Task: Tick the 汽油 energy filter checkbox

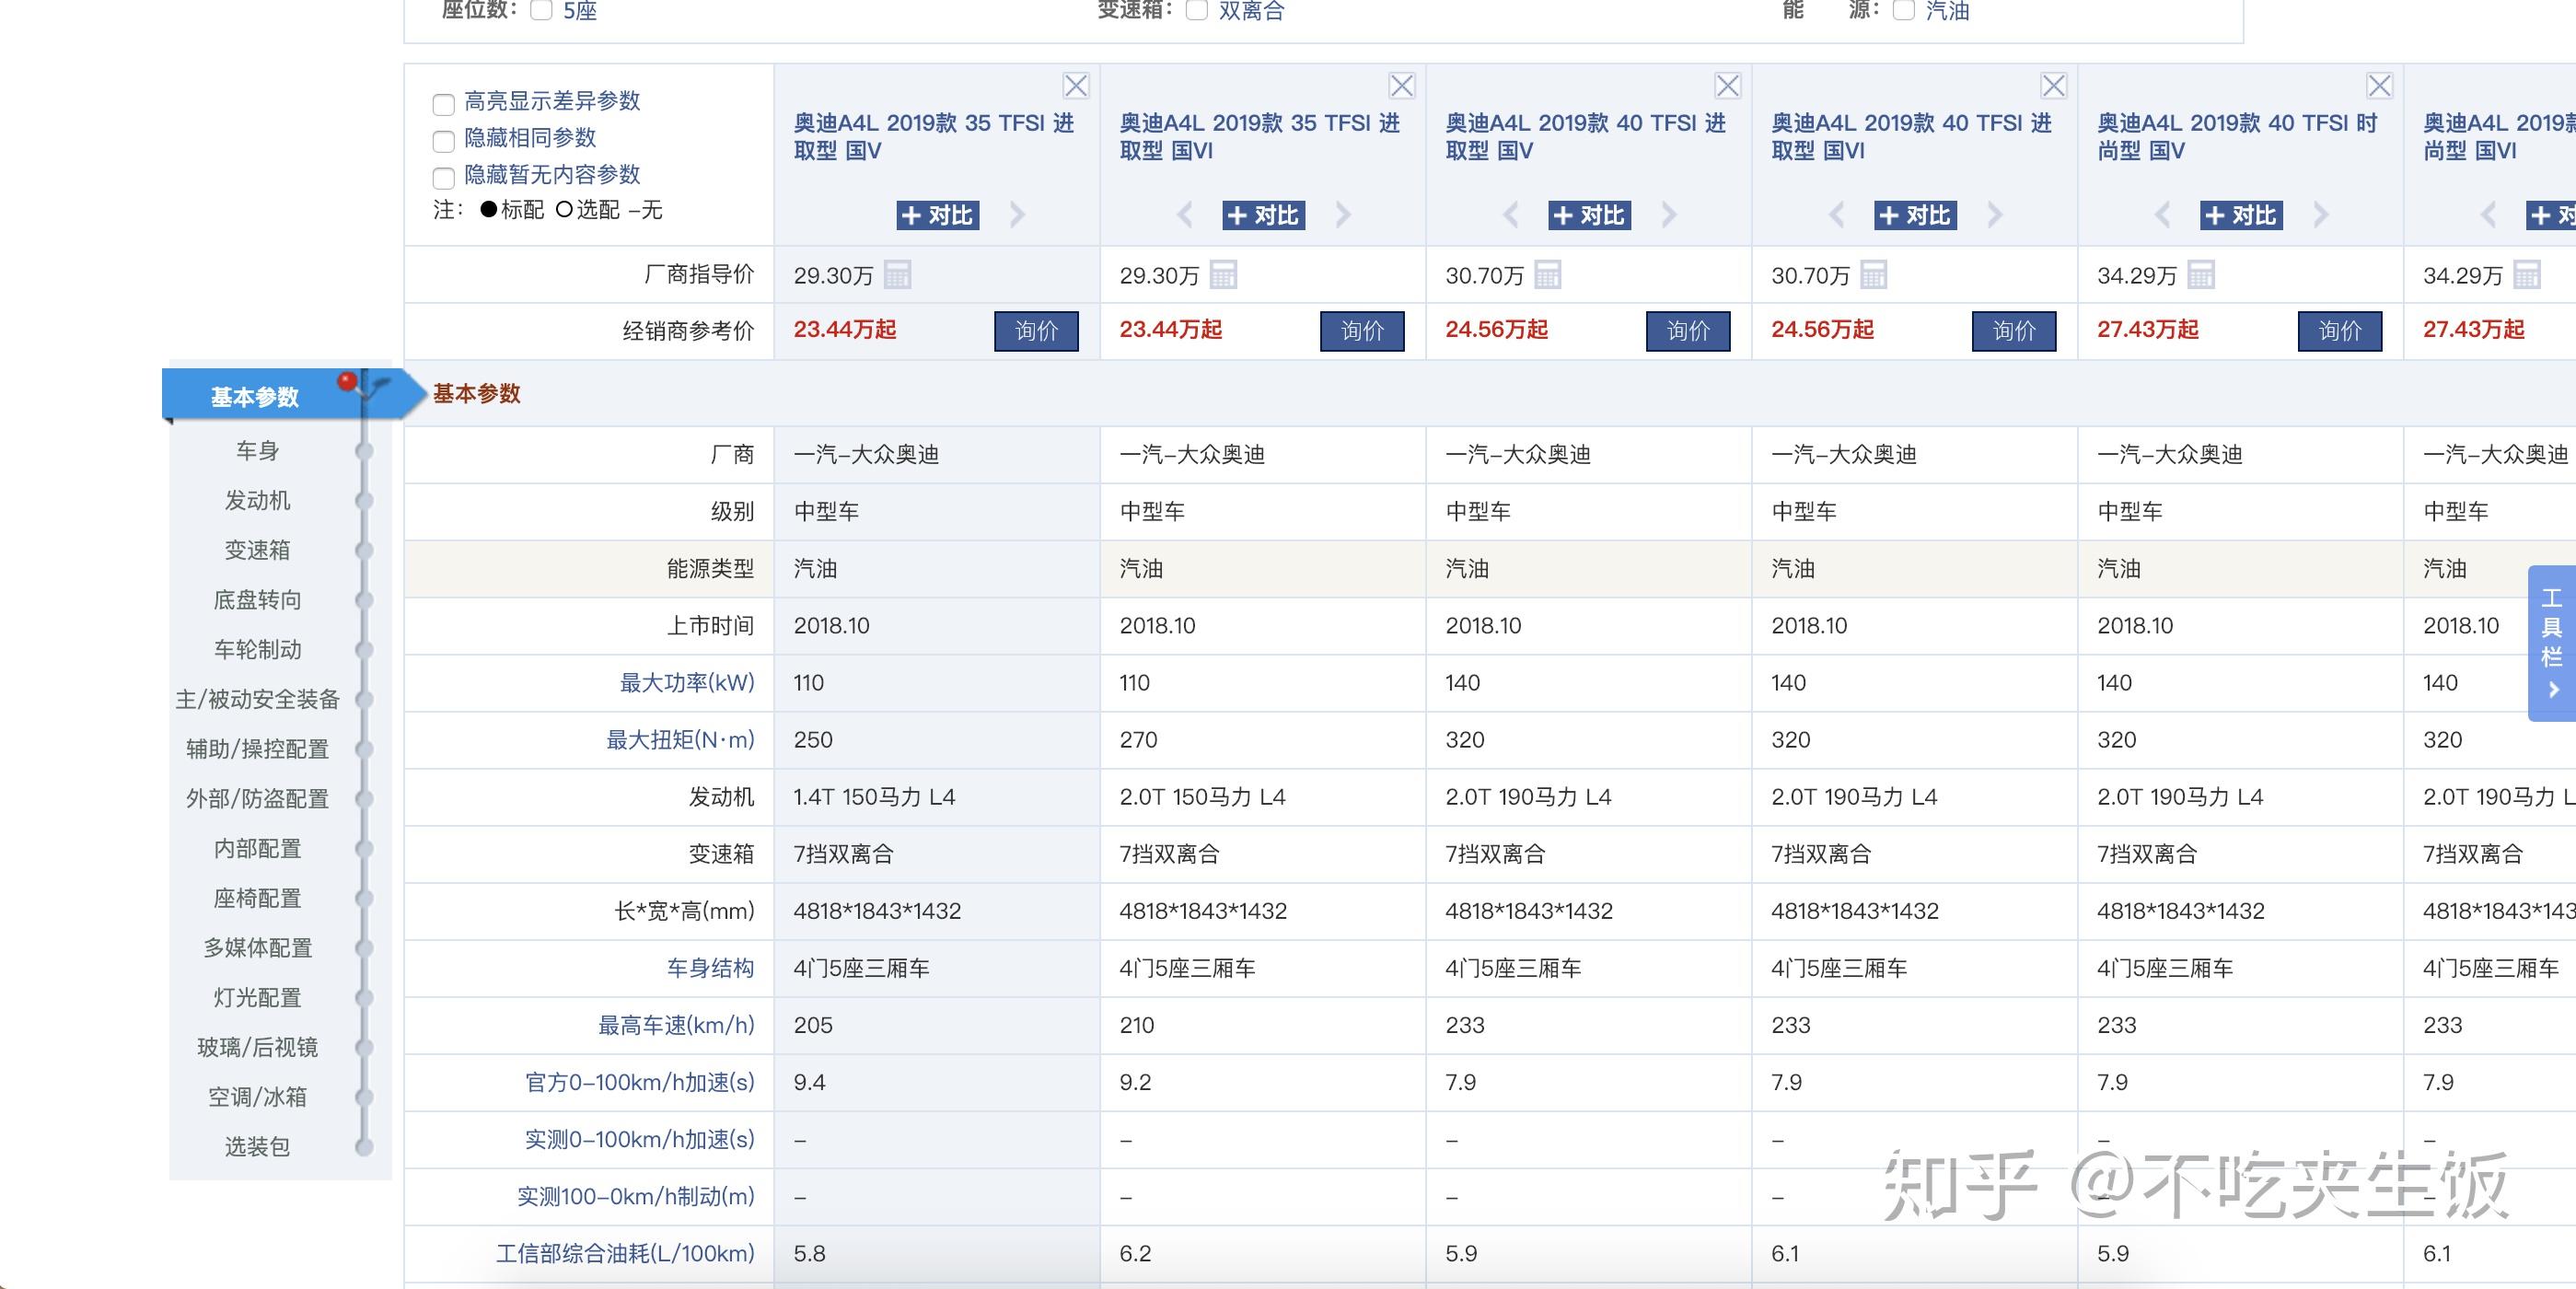Action: click(1904, 11)
